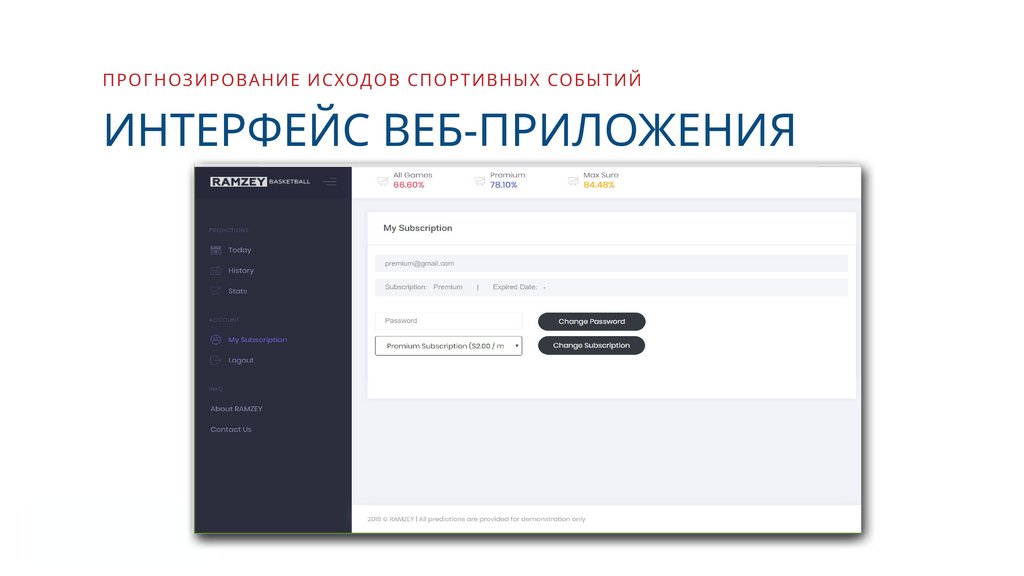Click the Logout door icon
Screen dimensions: 1024x576
coord(216,360)
